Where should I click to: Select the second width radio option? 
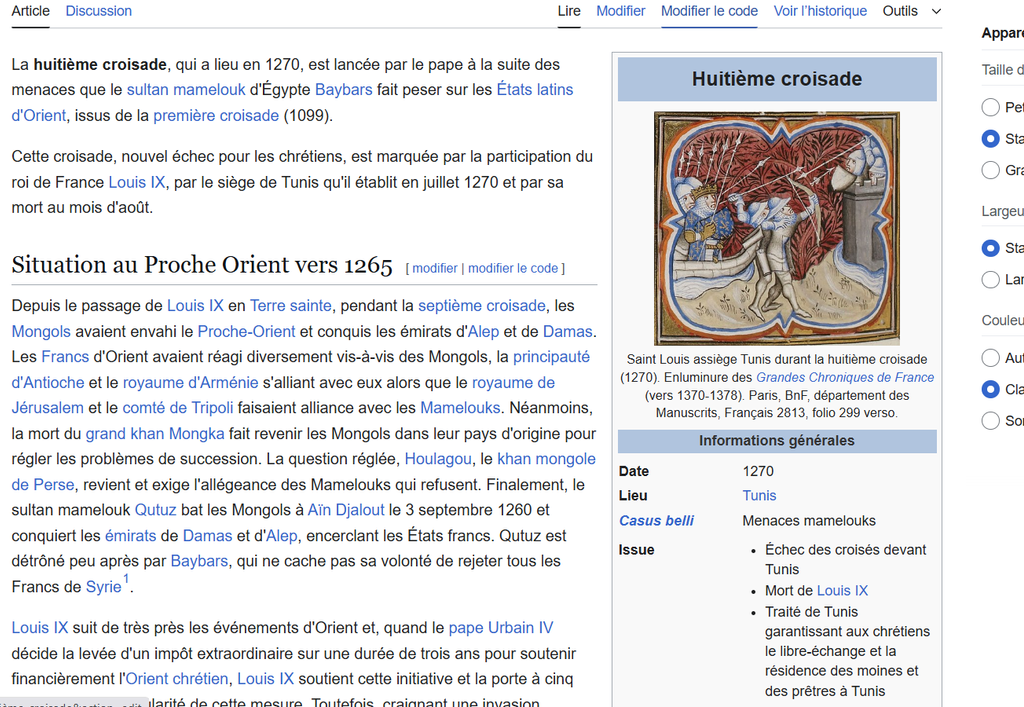[991, 279]
